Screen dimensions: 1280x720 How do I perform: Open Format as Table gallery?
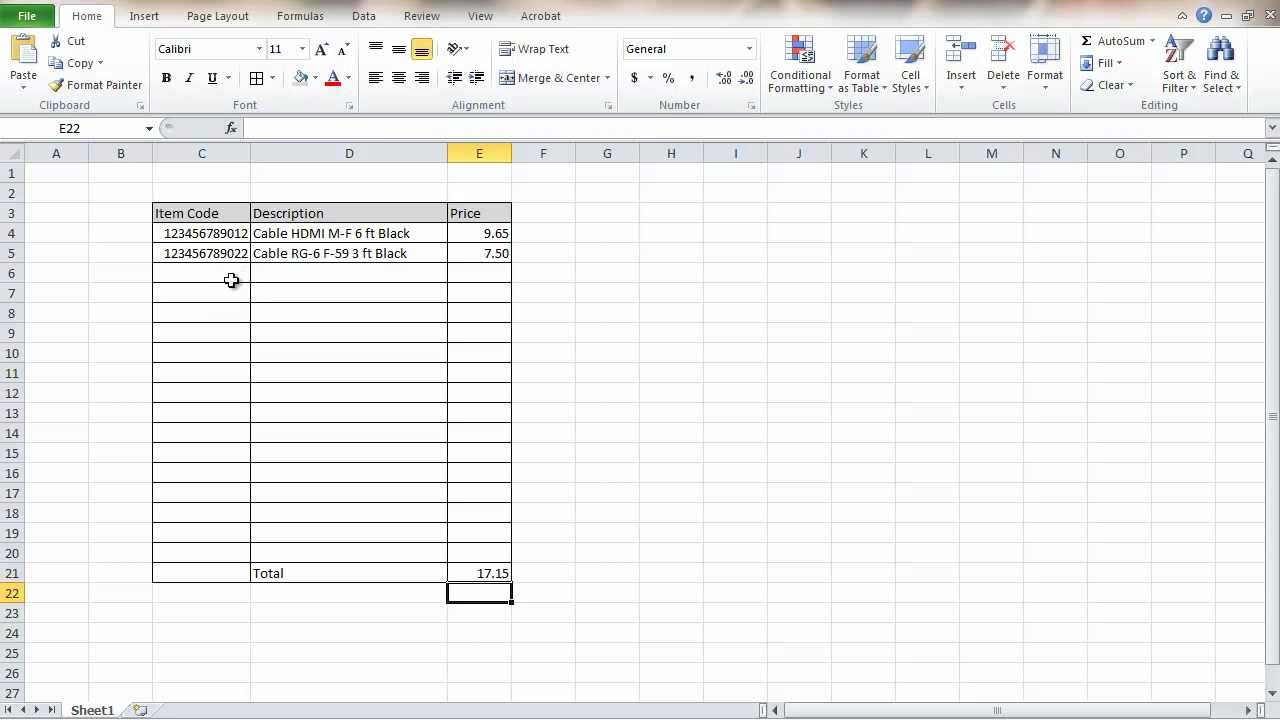[862, 65]
